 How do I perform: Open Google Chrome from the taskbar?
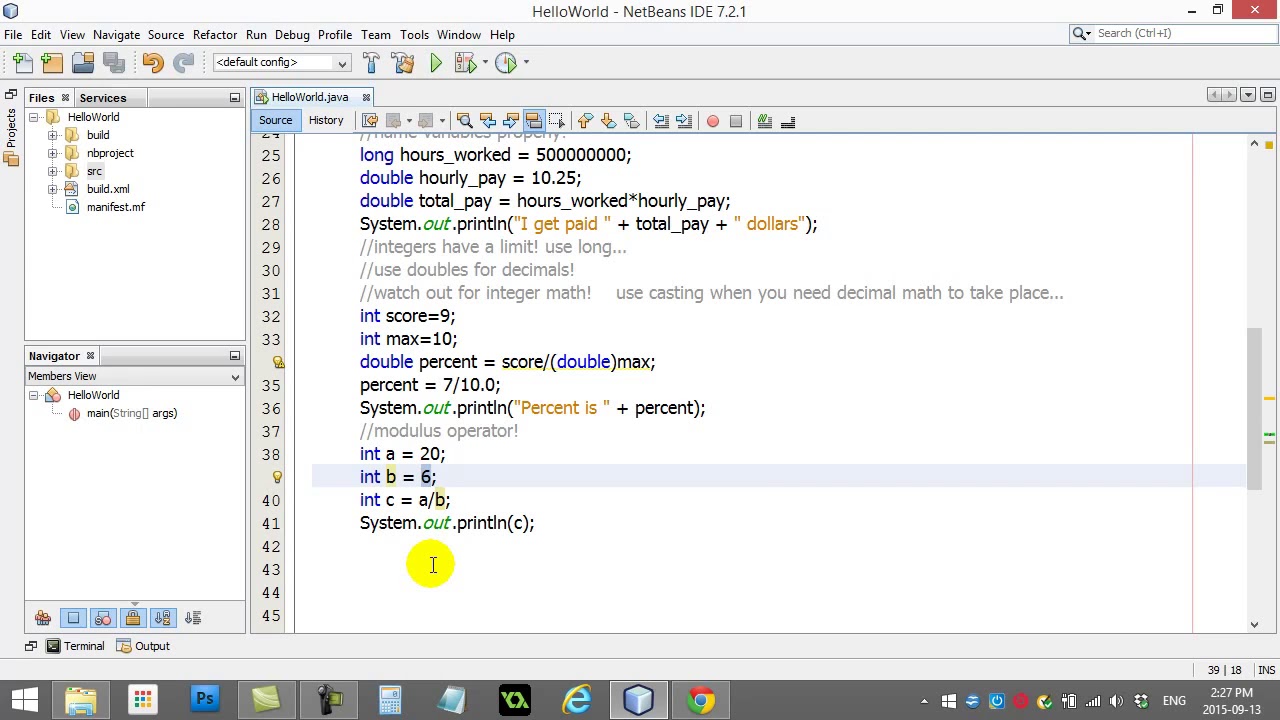click(x=701, y=700)
